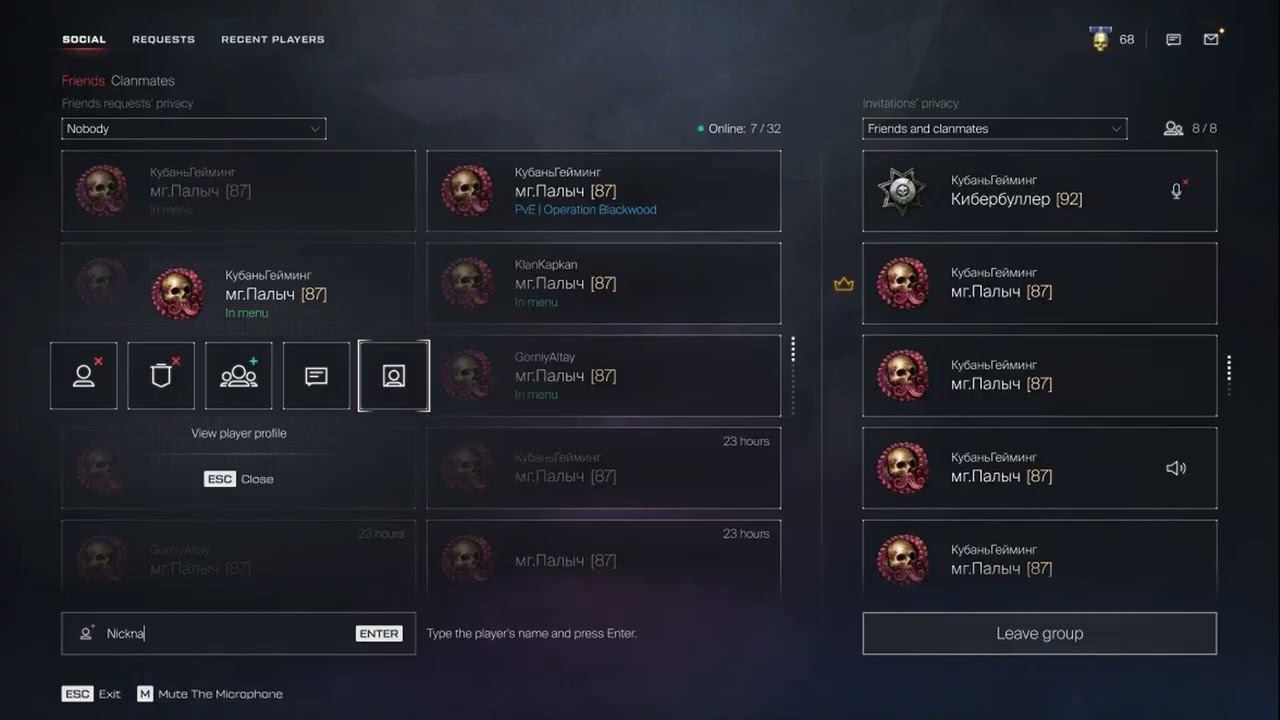The width and height of the screenshot is (1280, 720).
Task: Open the chat icon in top bar
Action: click(1174, 40)
